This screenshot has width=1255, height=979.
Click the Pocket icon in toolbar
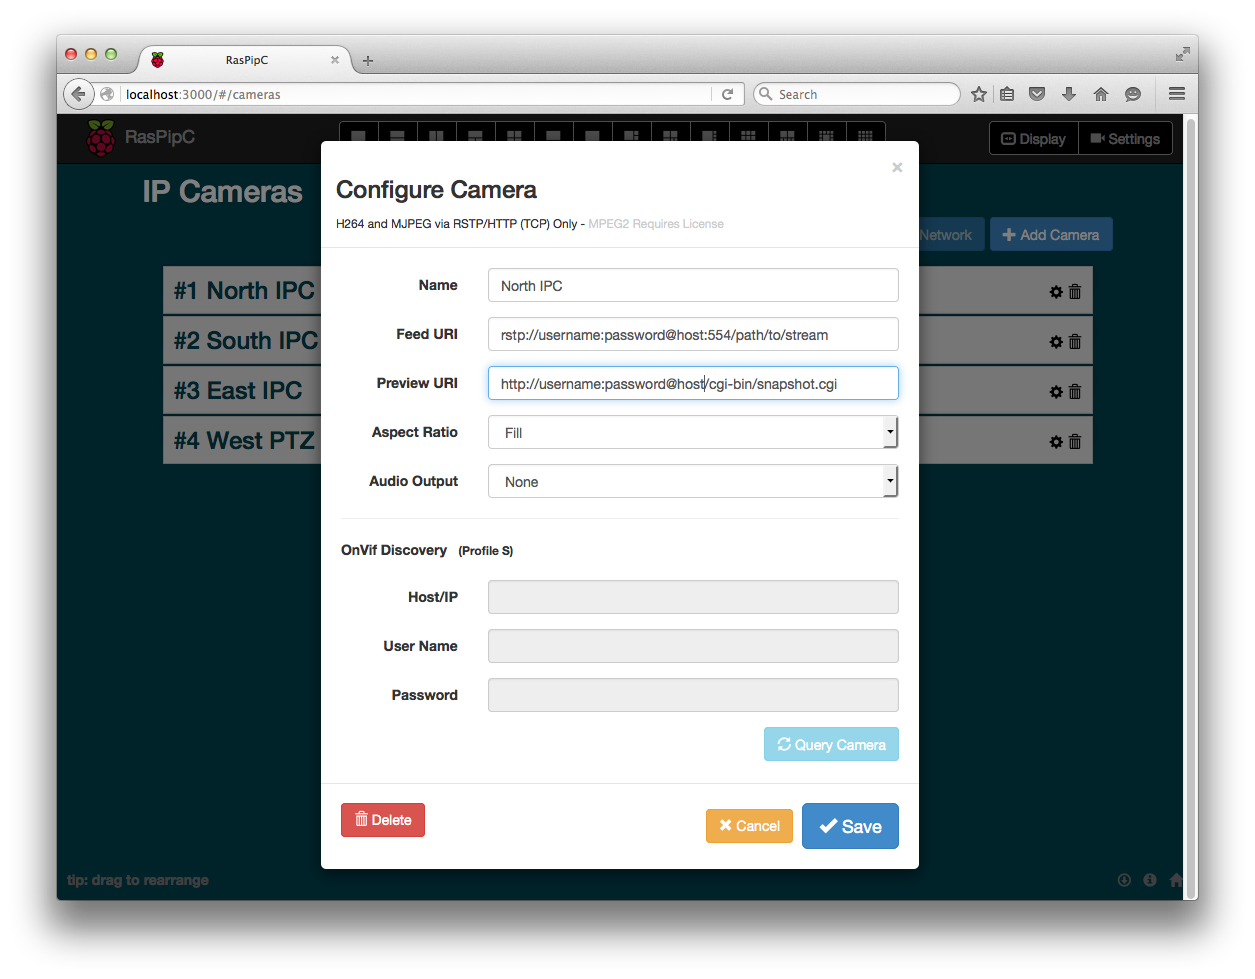pos(1037,94)
